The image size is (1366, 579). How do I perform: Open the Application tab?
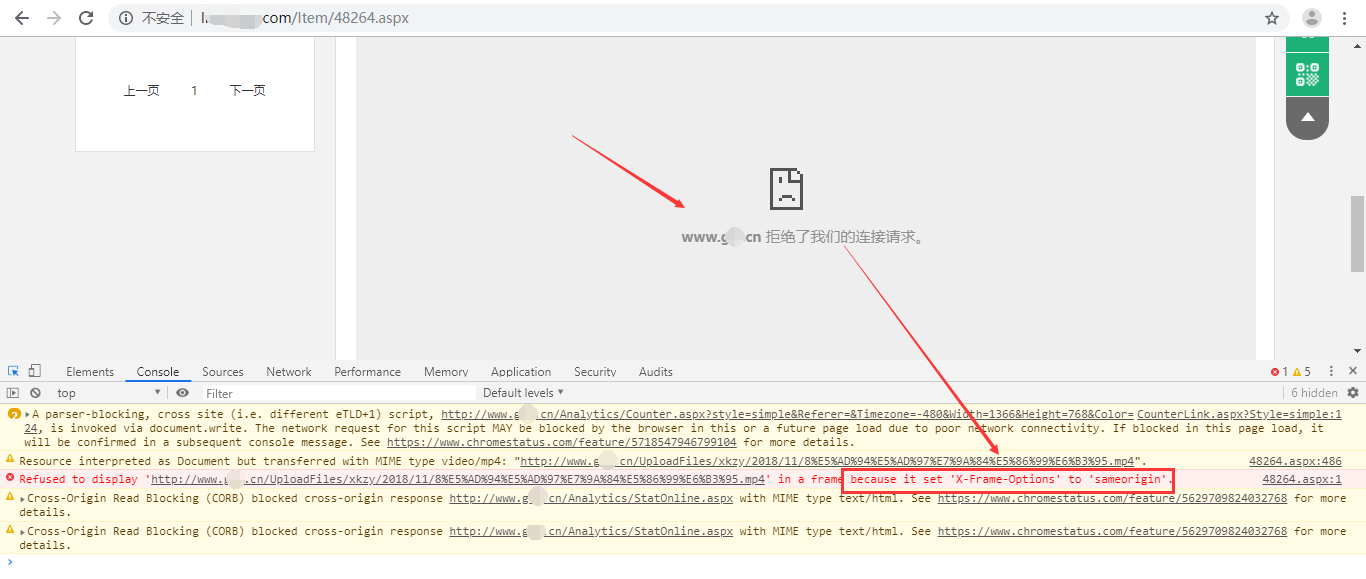[521, 372]
